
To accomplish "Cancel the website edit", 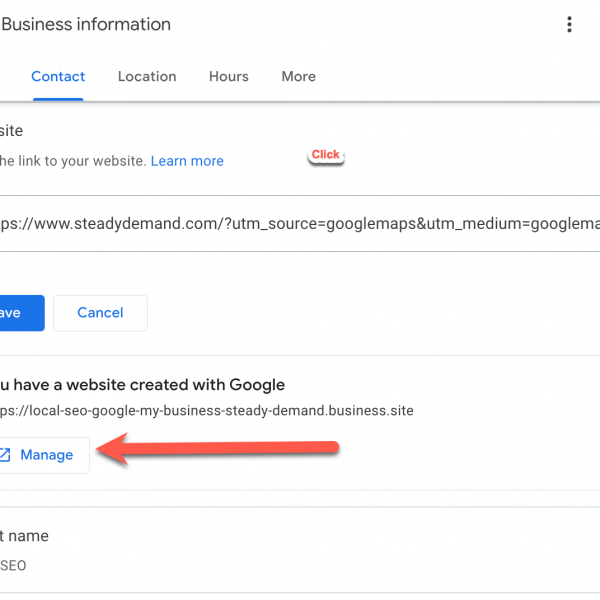I will (100, 313).
